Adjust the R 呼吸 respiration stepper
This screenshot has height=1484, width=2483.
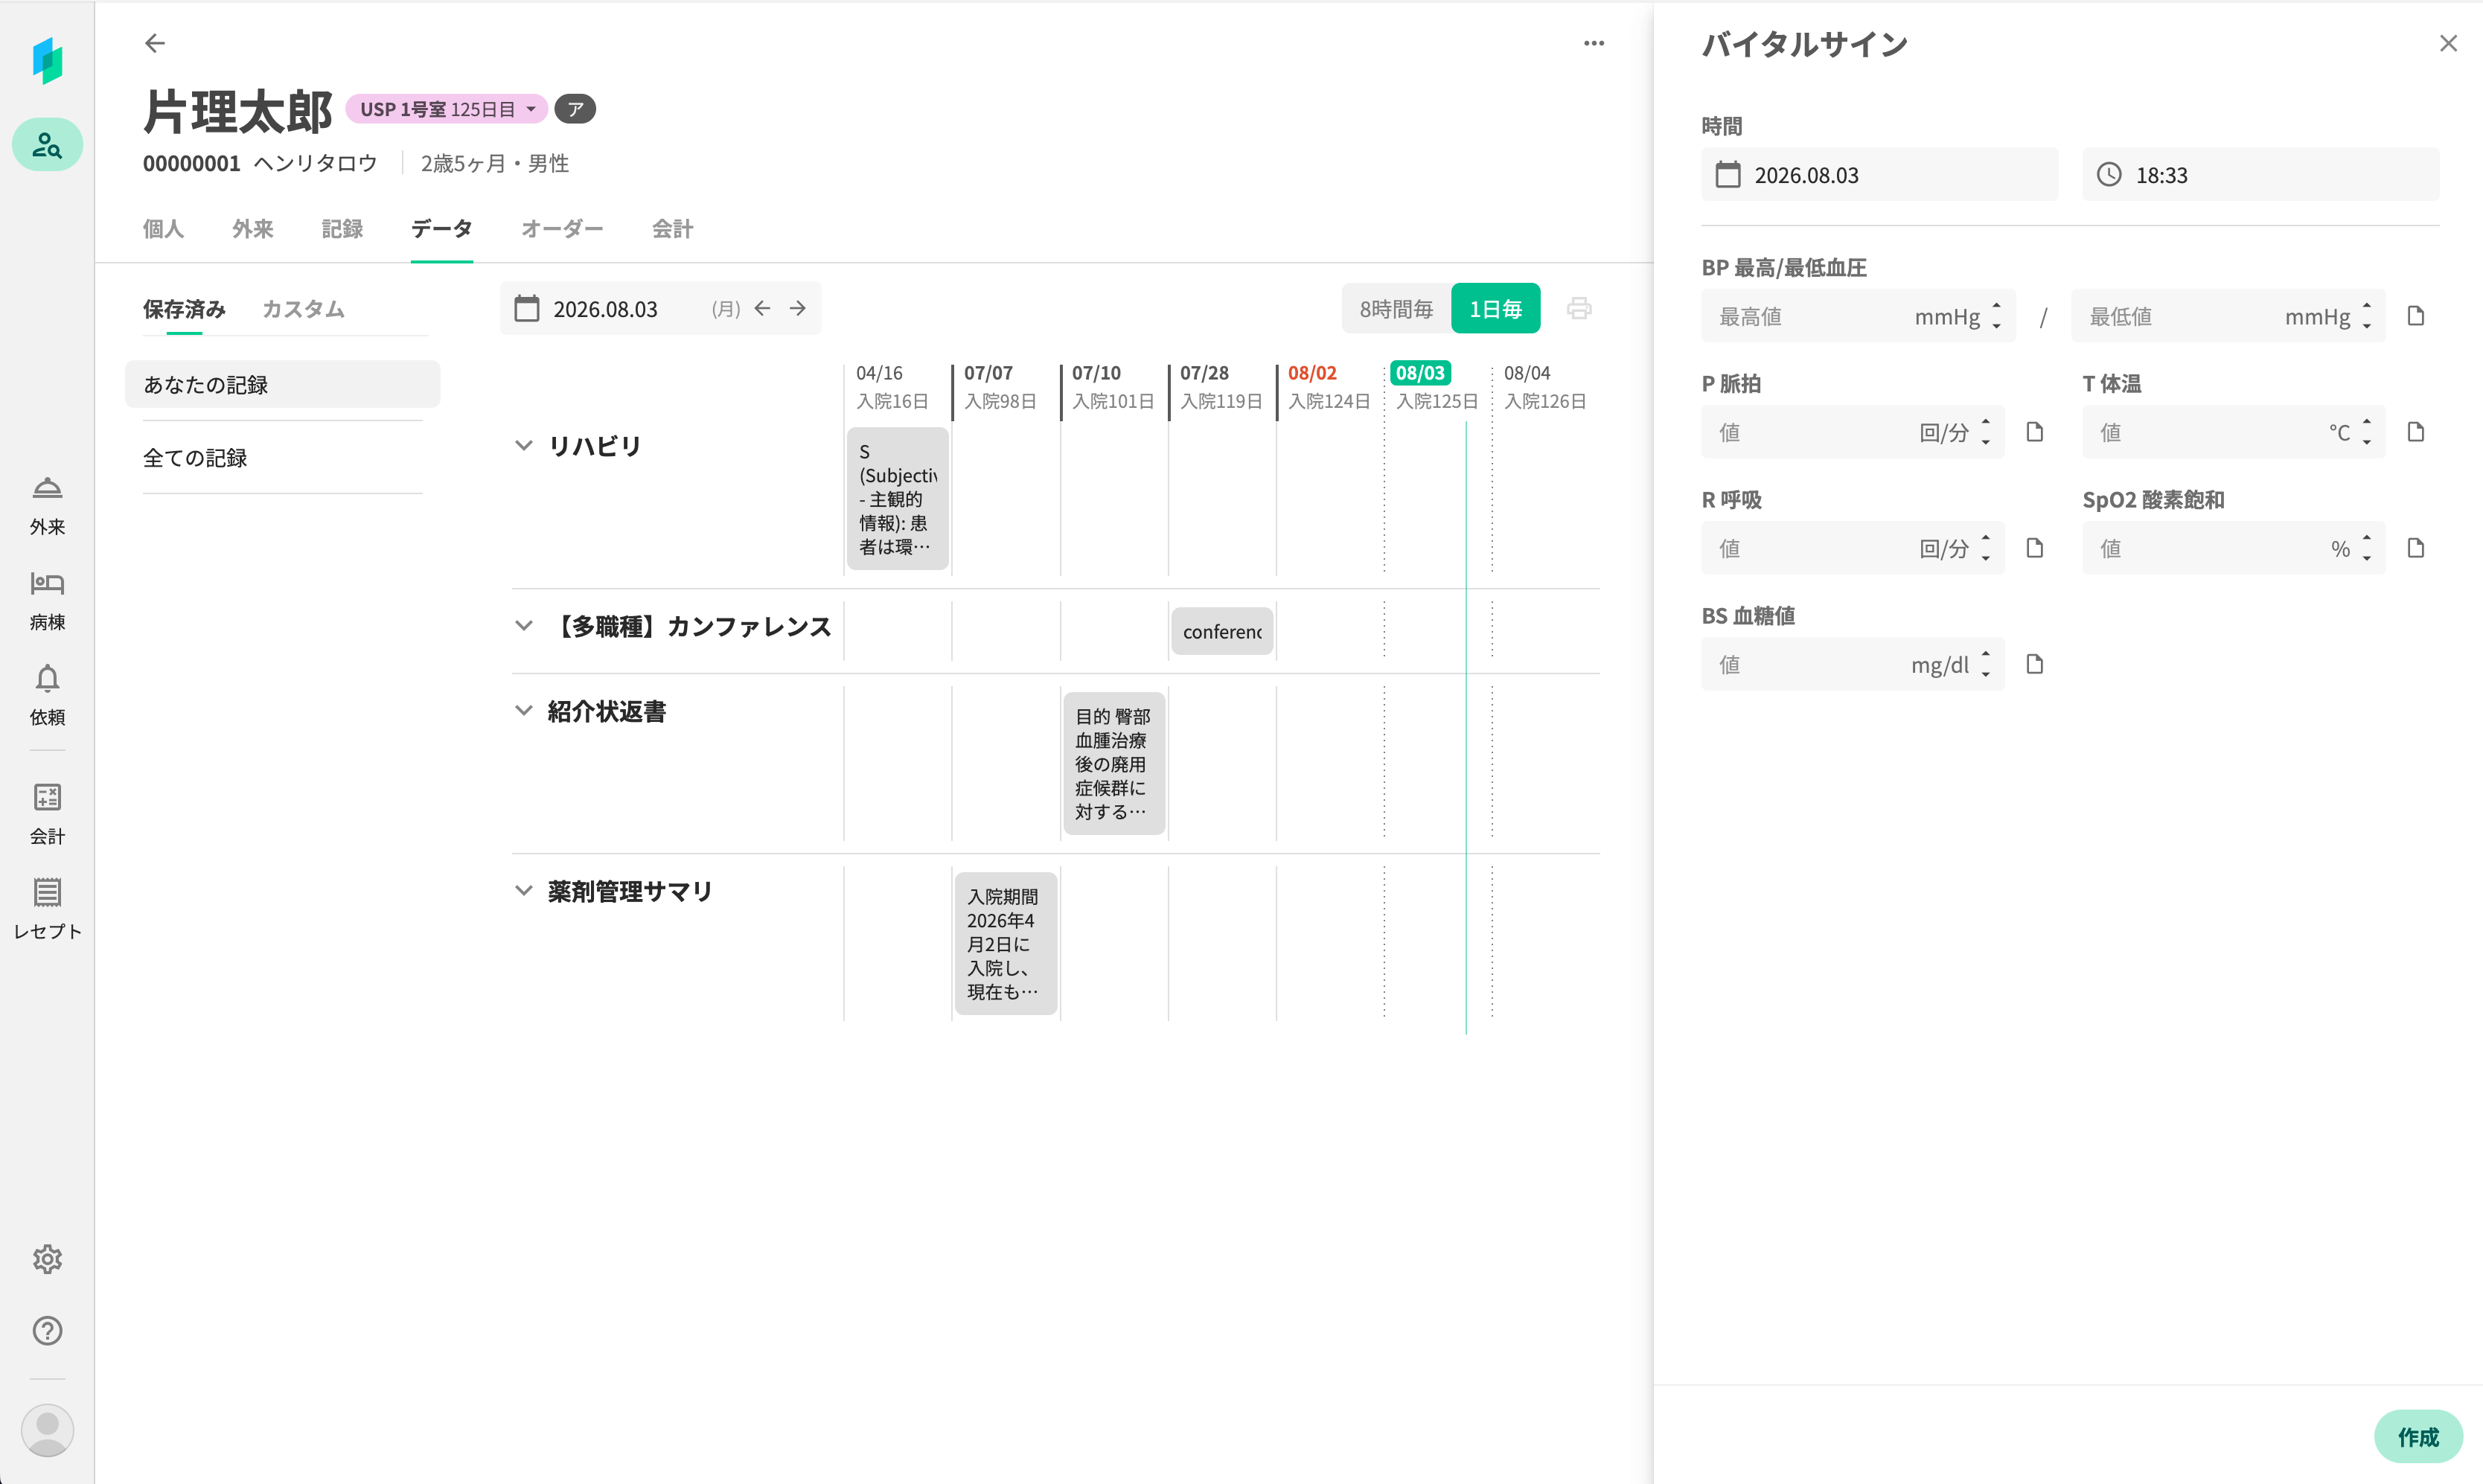[1985, 548]
